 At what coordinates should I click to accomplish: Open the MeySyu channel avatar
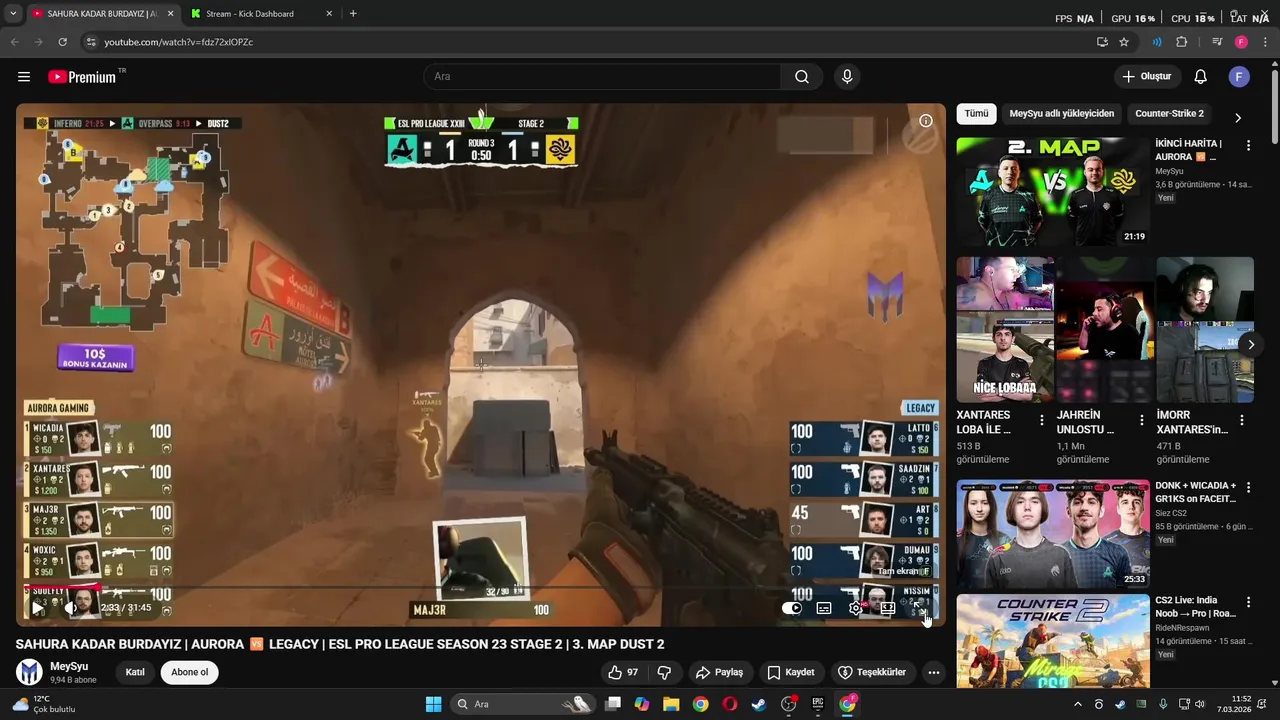click(29, 672)
